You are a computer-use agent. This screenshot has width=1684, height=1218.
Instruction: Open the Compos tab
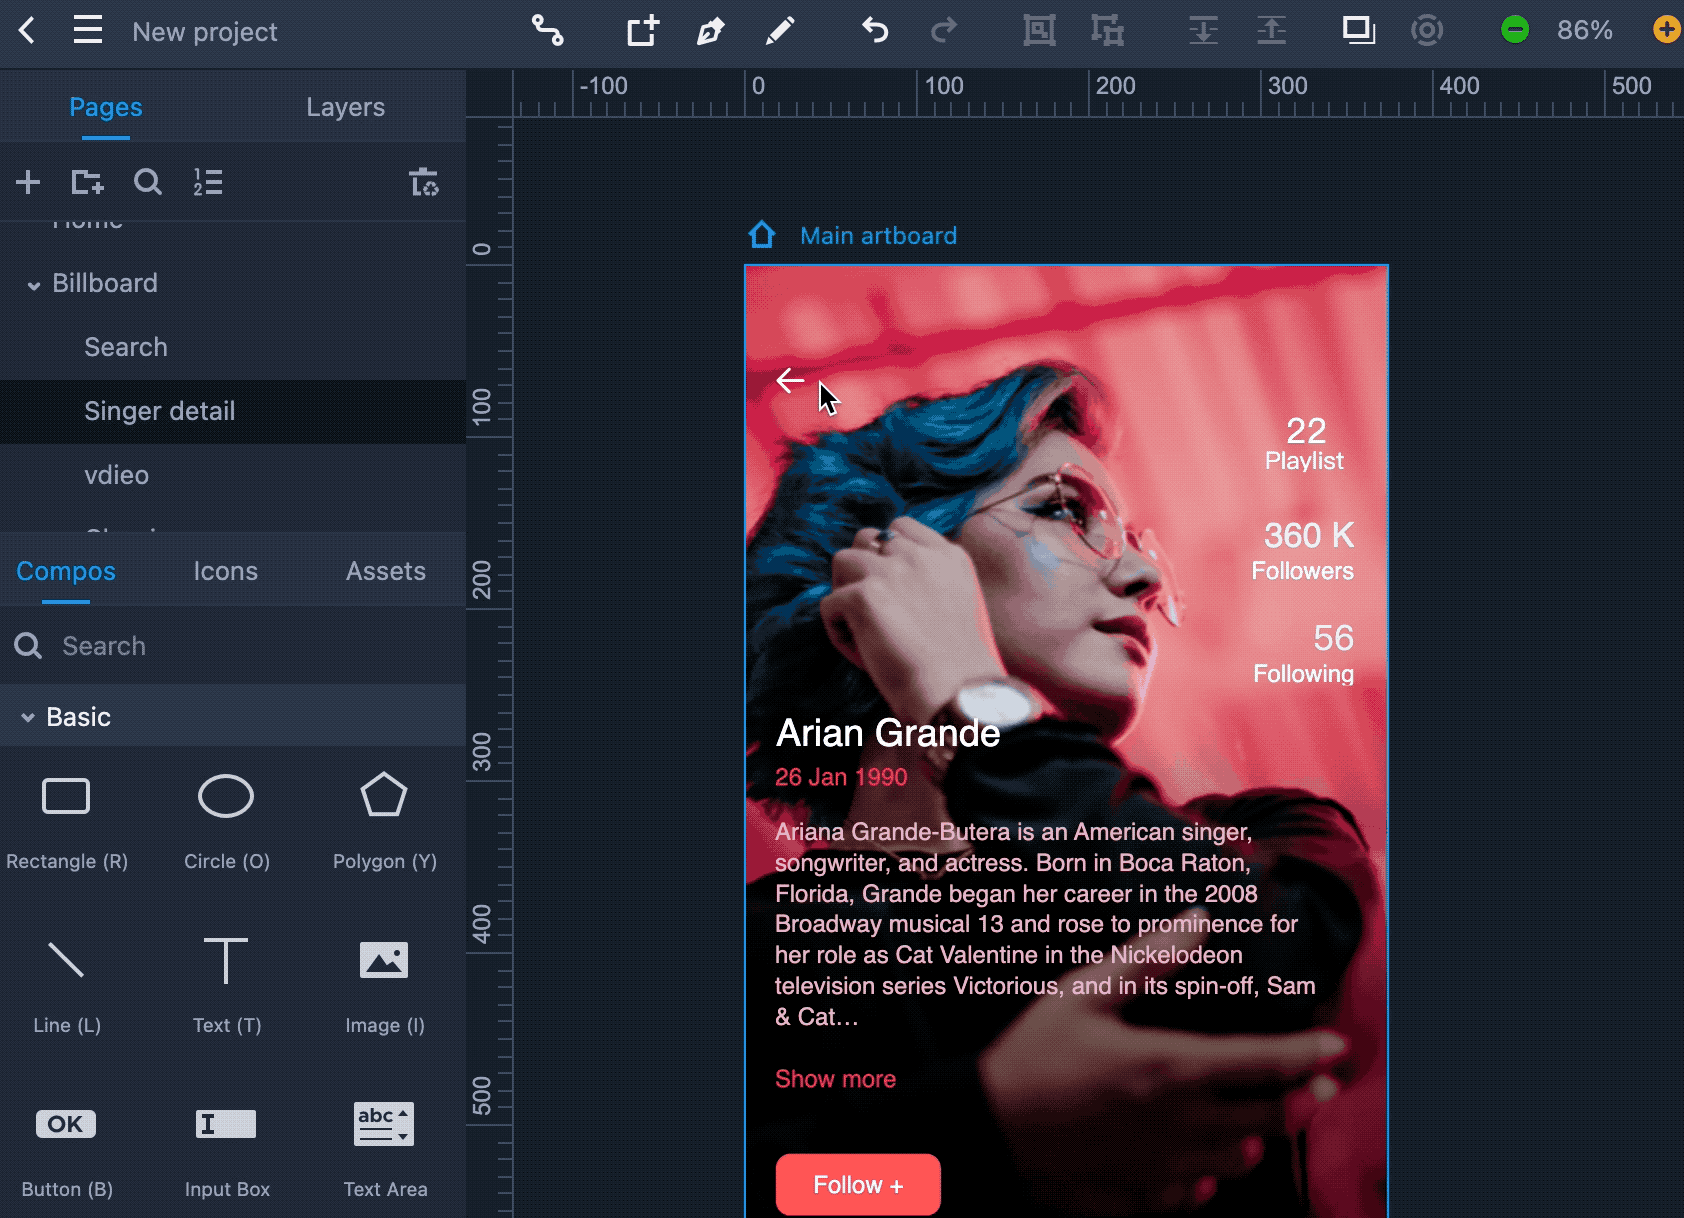point(66,571)
